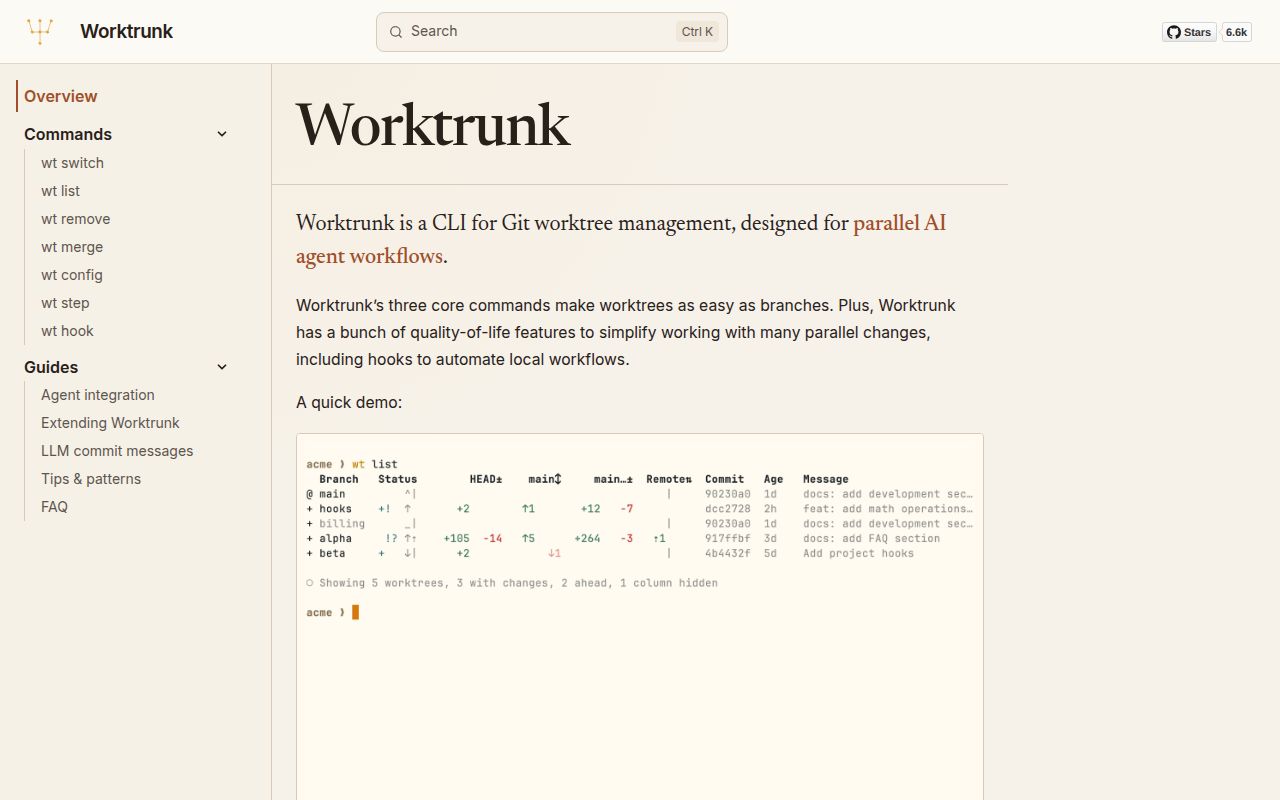Click the 'billing' branch row in demo
The width and height of the screenshot is (1280, 800).
(x=639, y=524)
